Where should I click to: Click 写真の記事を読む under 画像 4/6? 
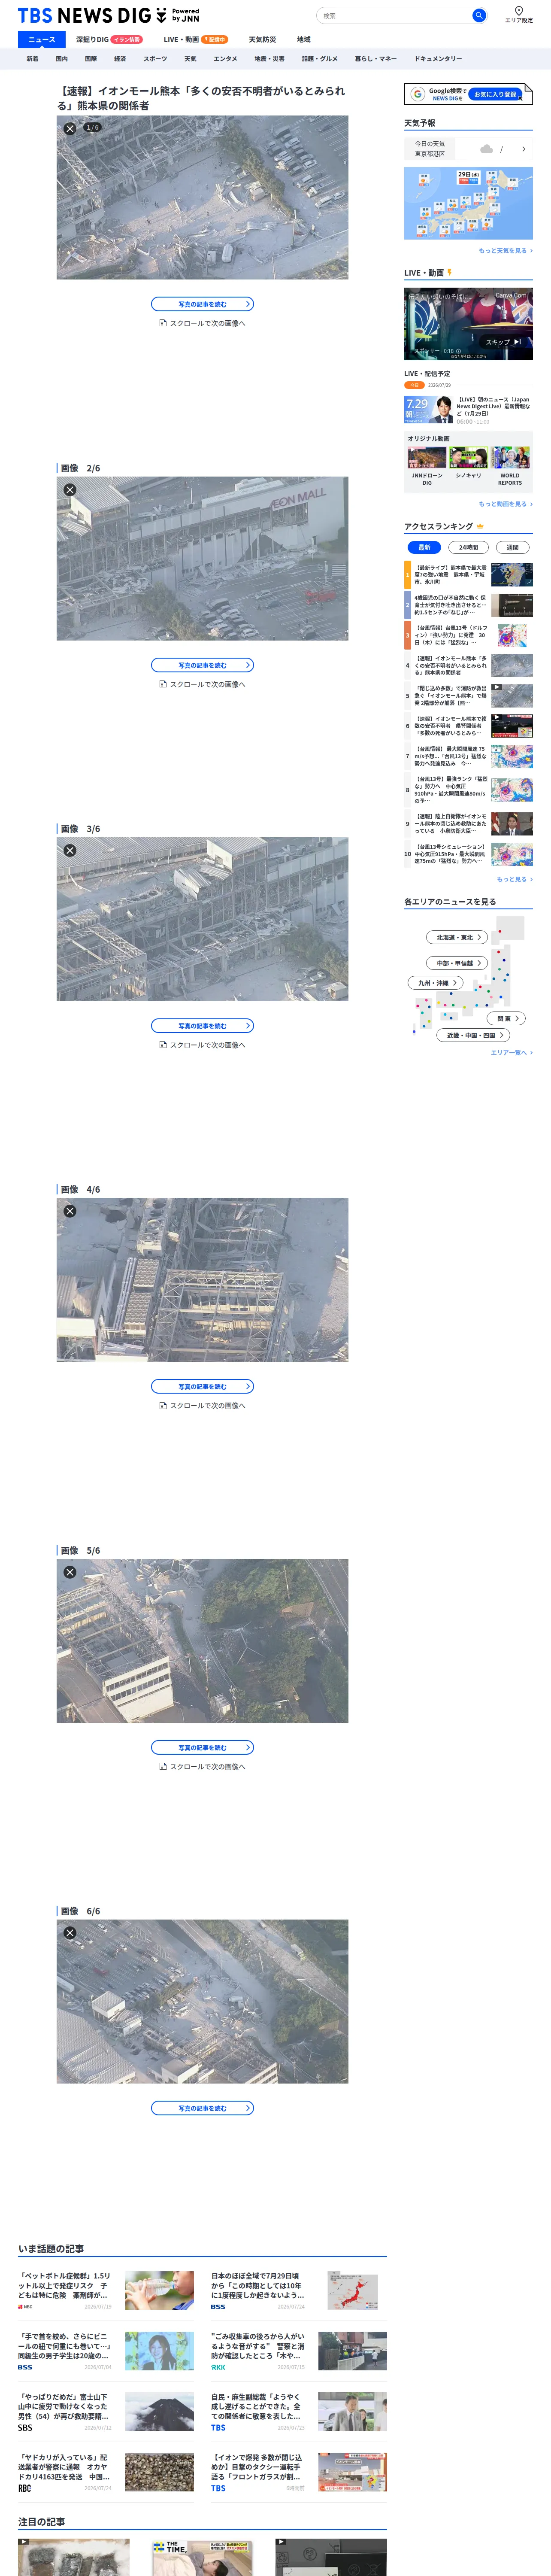(x=202, y=1386)
